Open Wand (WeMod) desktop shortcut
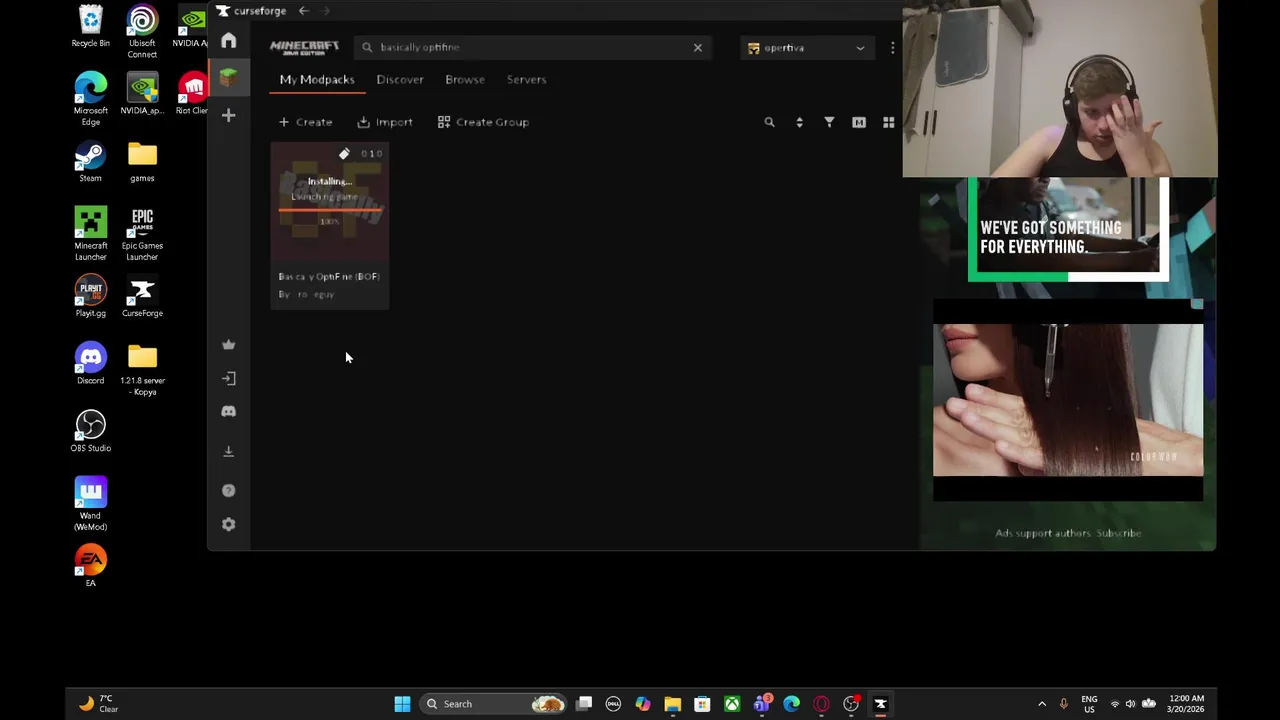This screenshot has width=1280, height=720. (90, 504)
